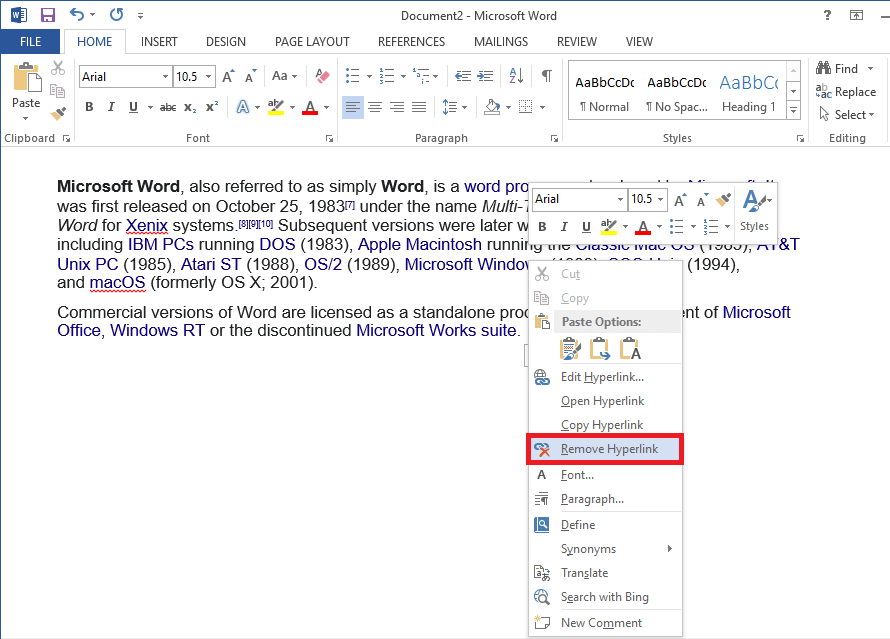Switch to the PAGE LAYOUT tab
Screen dimensions: 890x639
[312, 41]
